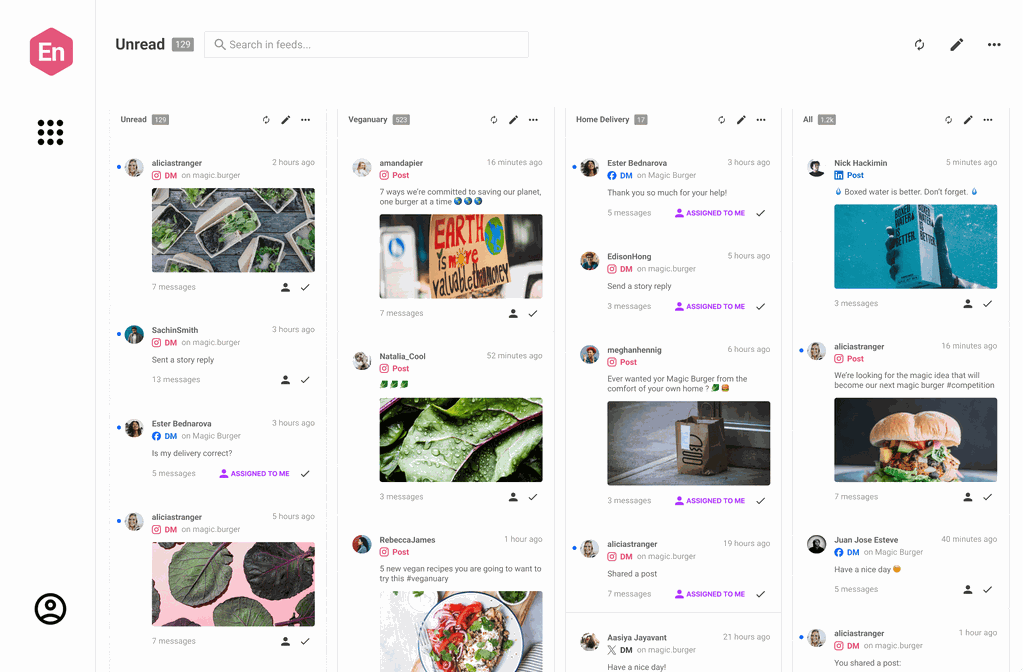Refresh all feeds using top-right refresh icon
The height and width of the screenshot is (672, 1024).
[919, 45]
